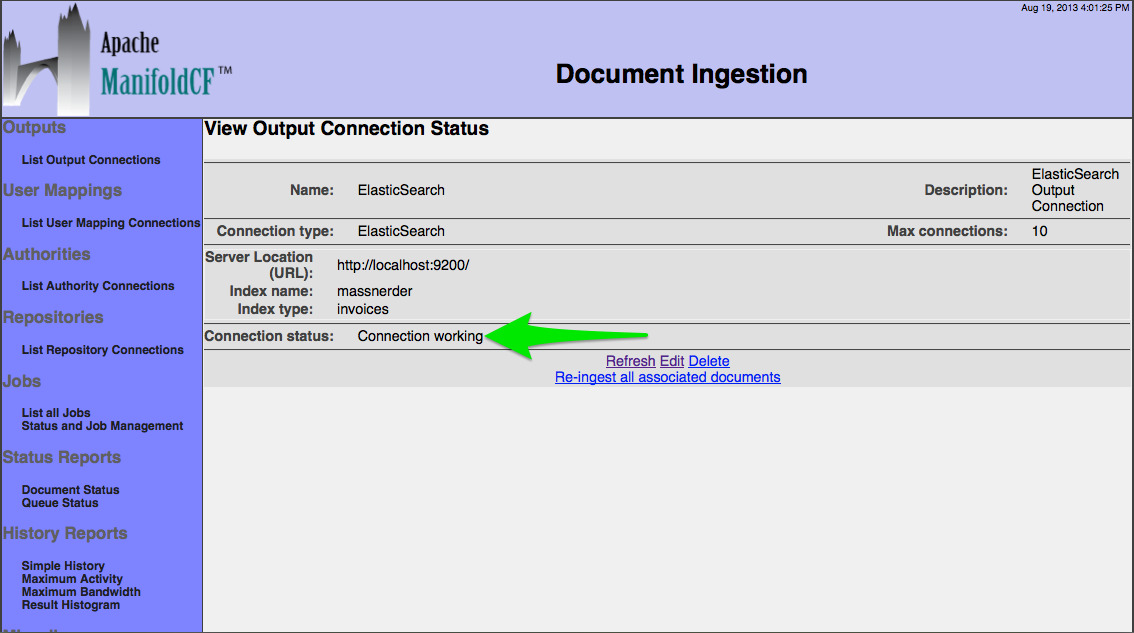Click the Outputs section heading

coord(34,127)
